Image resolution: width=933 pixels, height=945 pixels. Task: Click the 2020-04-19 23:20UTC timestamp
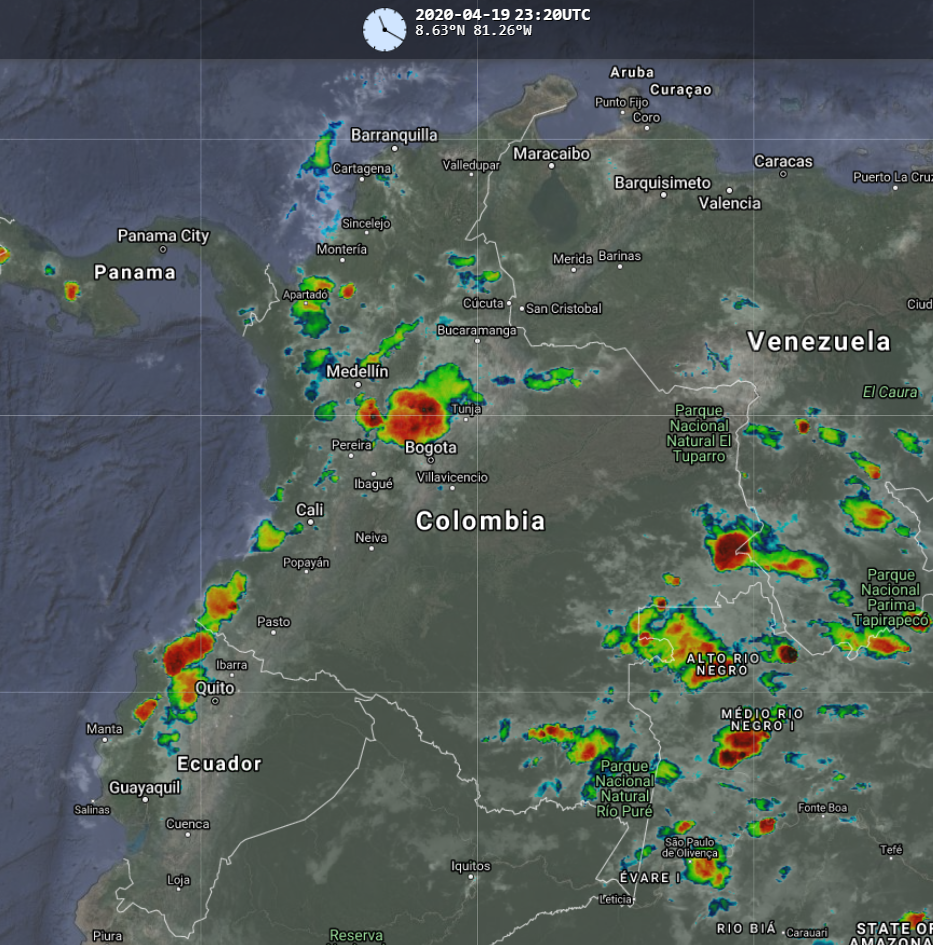tap(502, 15)
